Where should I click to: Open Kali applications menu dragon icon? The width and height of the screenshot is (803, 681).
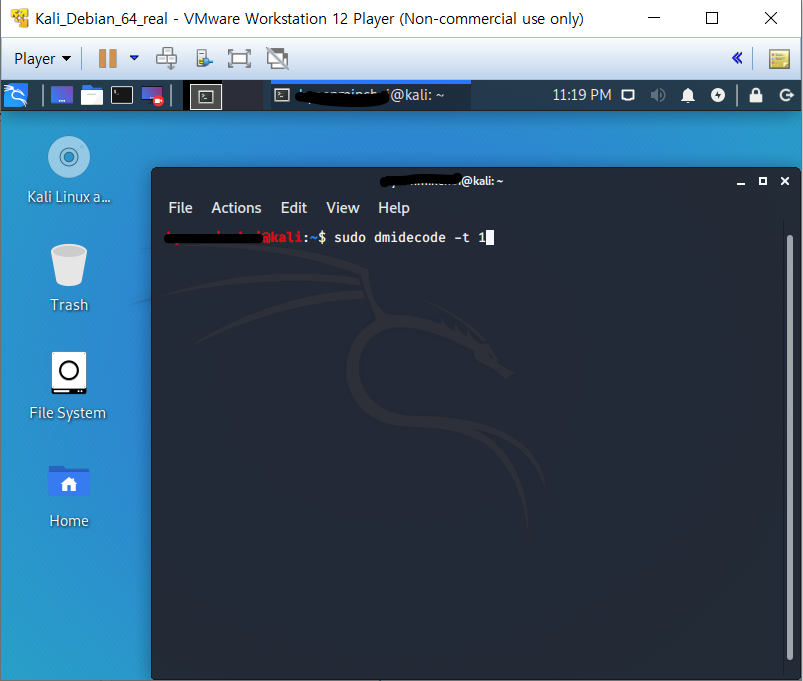point(15,95)
